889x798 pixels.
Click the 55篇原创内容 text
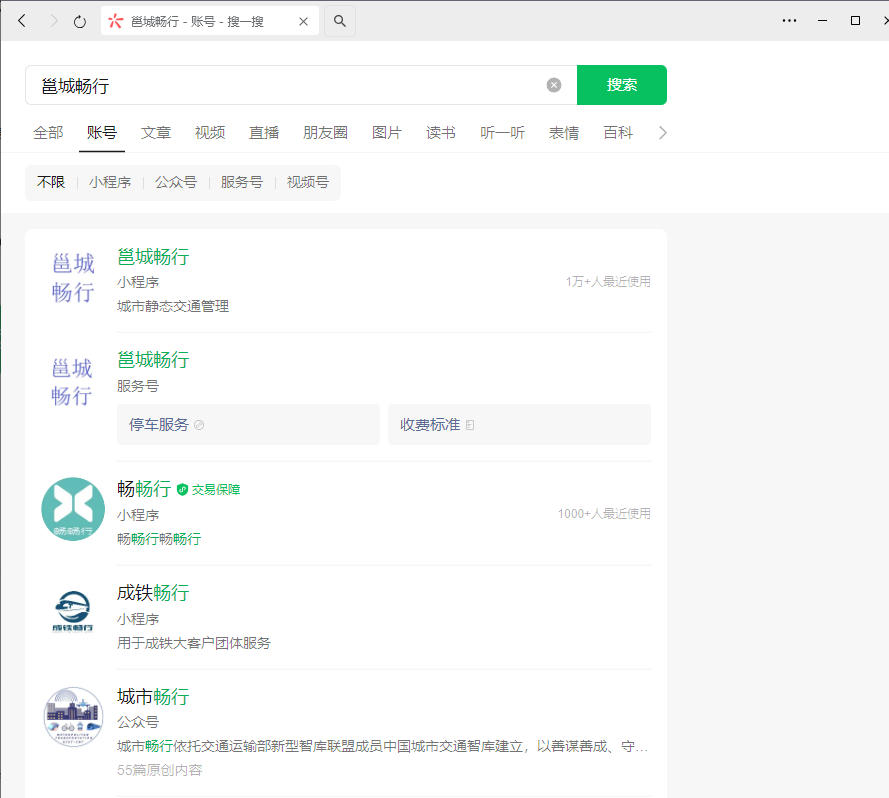click(159, 770)
